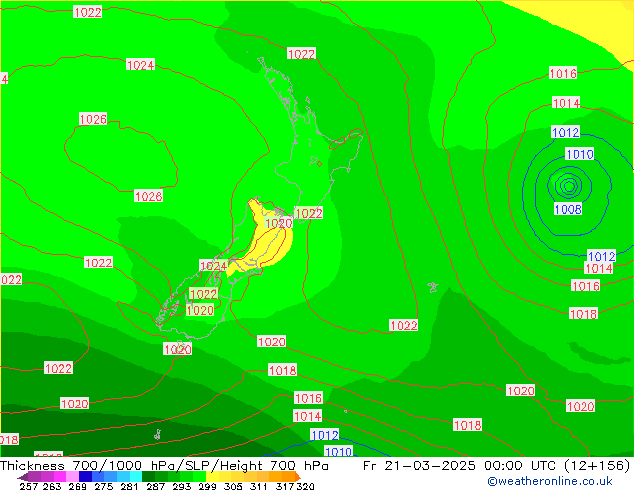
Task: Open the weatheronline.co.uk copyright link
Action: pos(549,481)
